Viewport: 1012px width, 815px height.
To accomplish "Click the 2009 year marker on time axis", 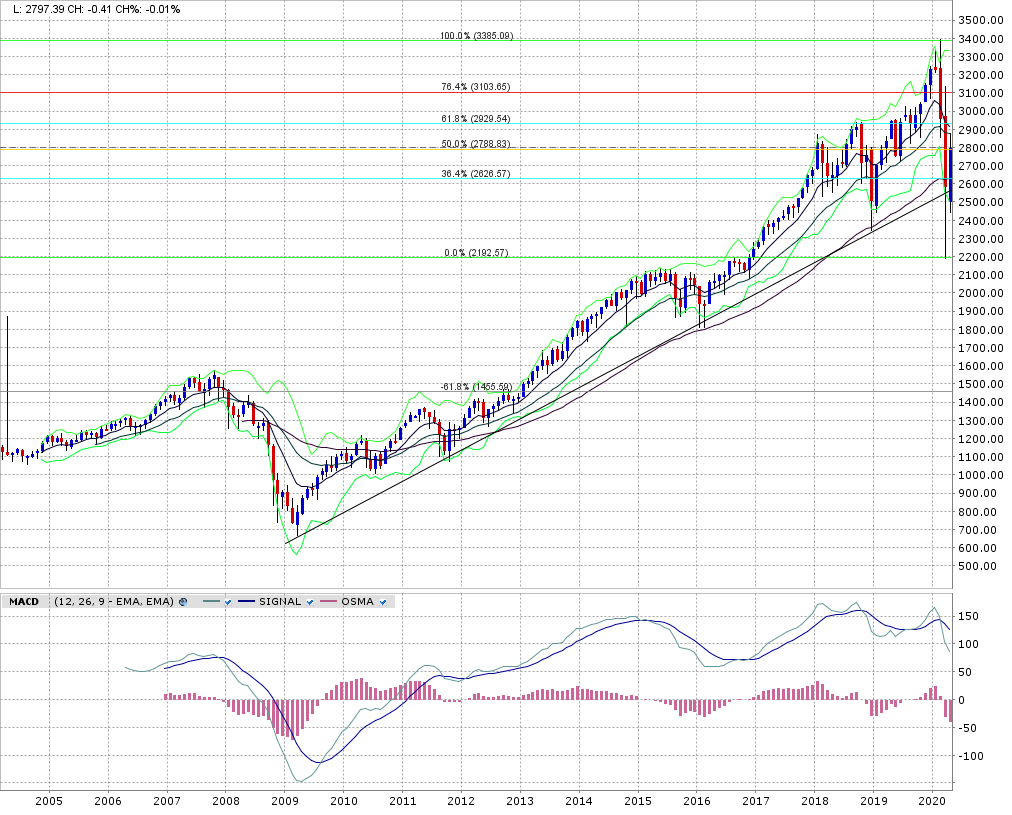I will point(285,802).
